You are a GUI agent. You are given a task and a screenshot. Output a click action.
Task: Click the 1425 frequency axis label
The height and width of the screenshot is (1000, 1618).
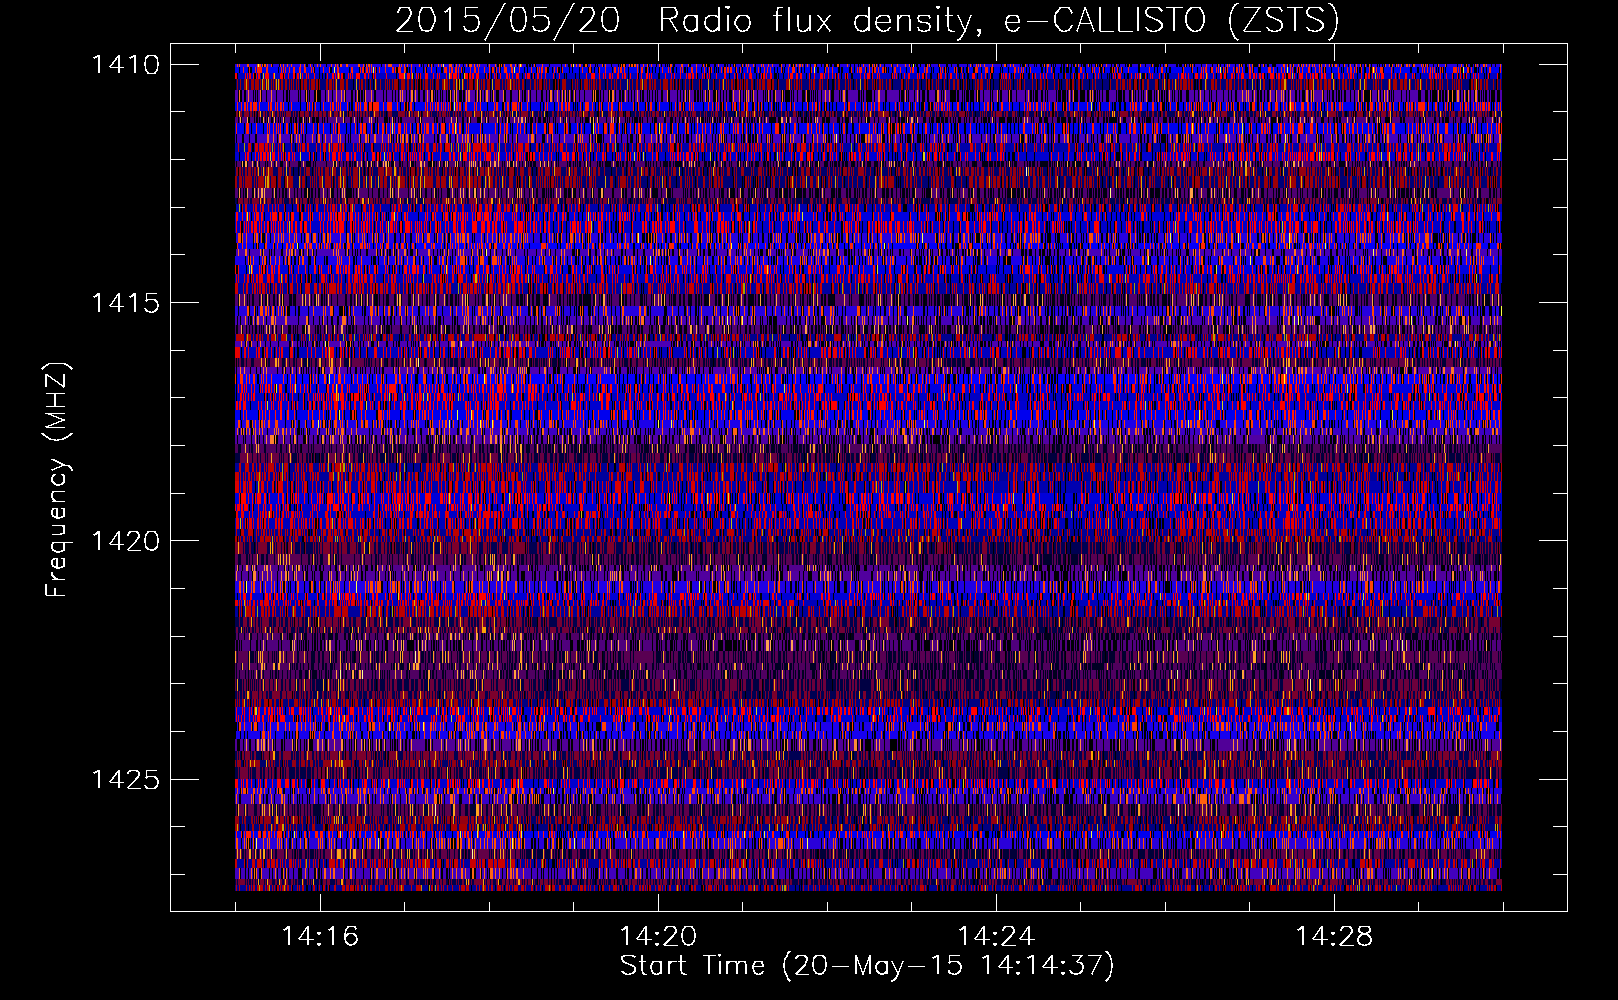125,779
